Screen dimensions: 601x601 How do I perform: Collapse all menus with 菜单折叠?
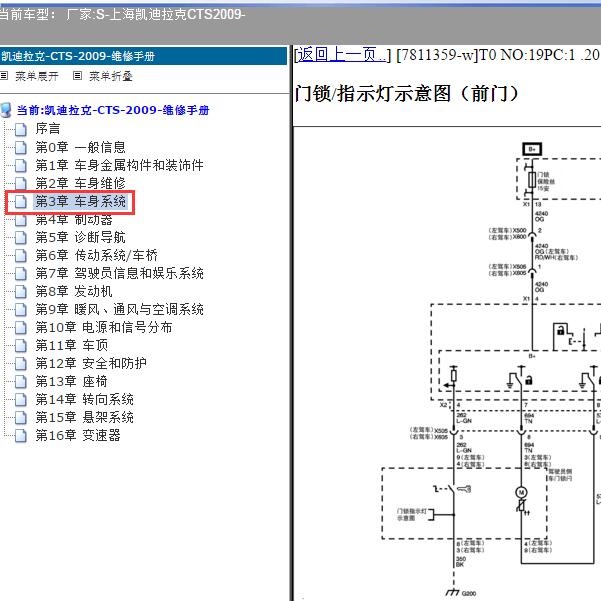[111, 76]
